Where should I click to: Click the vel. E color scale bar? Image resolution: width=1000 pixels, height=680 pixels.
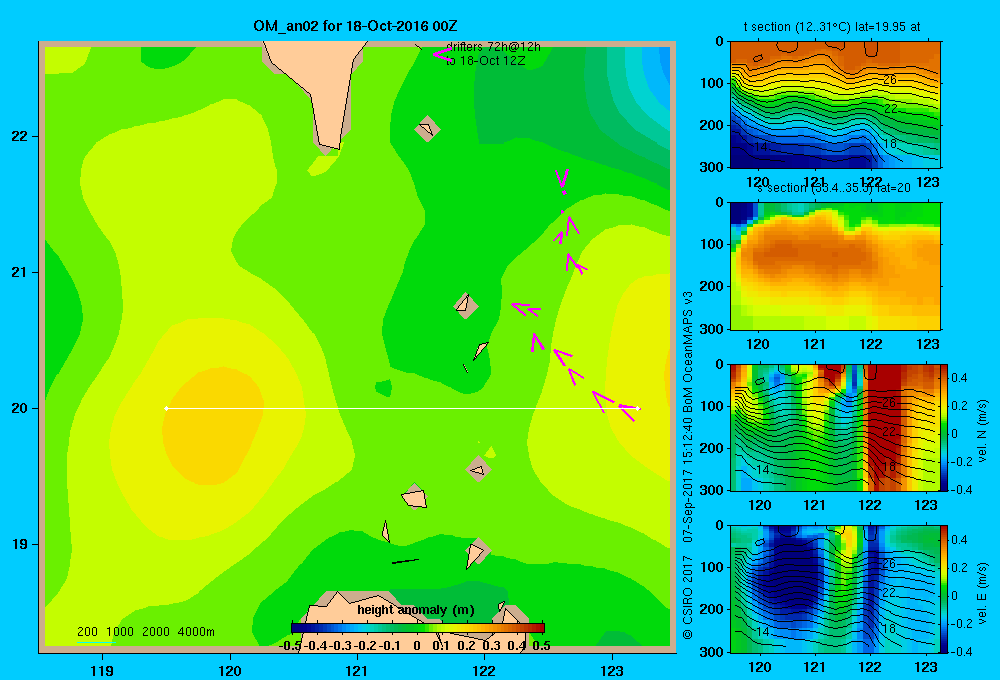pos(945,589)
